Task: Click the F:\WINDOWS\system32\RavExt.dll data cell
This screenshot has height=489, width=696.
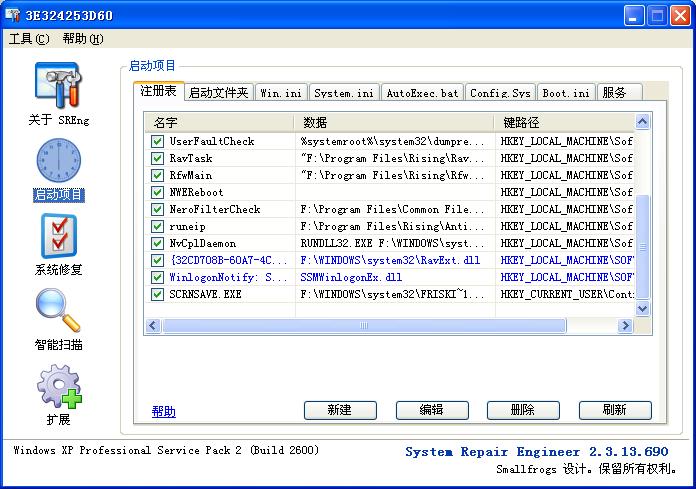Action: click(x=390, y=260)
